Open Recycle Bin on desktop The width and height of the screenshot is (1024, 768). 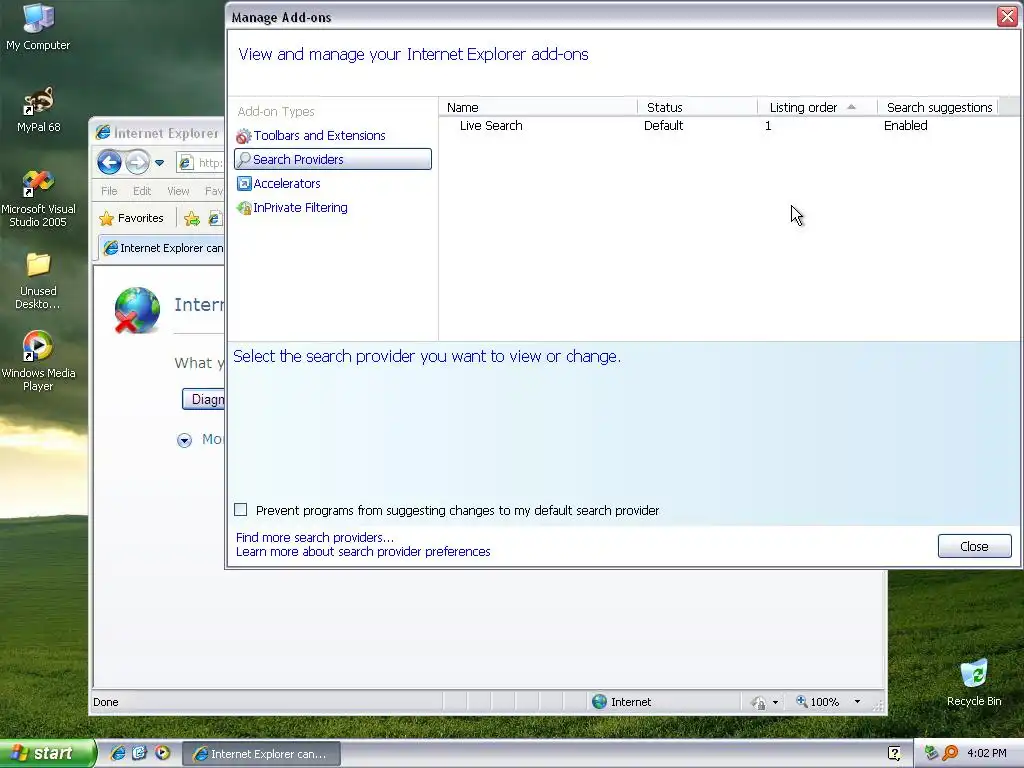pyautogui.click(x=974, y=683)
